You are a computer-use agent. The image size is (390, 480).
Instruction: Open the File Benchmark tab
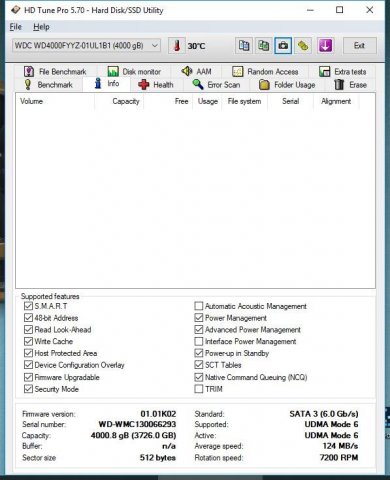pos(55,71)
